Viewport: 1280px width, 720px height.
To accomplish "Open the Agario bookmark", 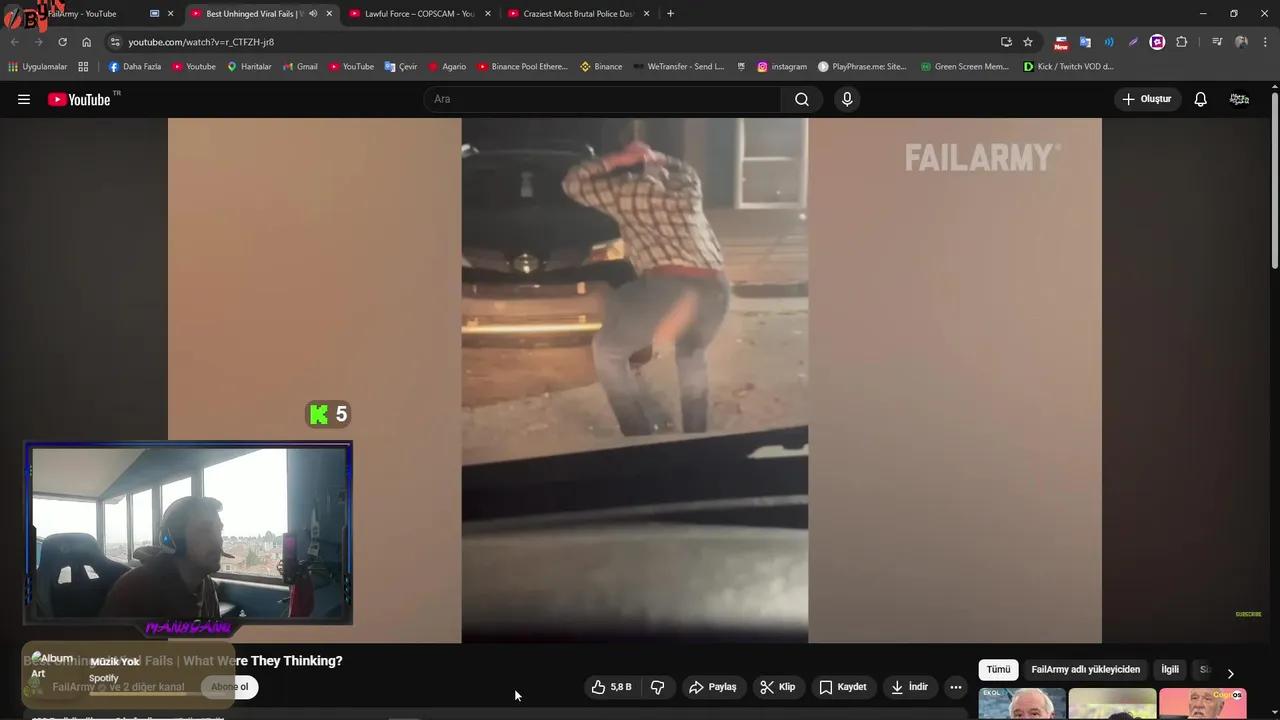I will pos(447,67).
